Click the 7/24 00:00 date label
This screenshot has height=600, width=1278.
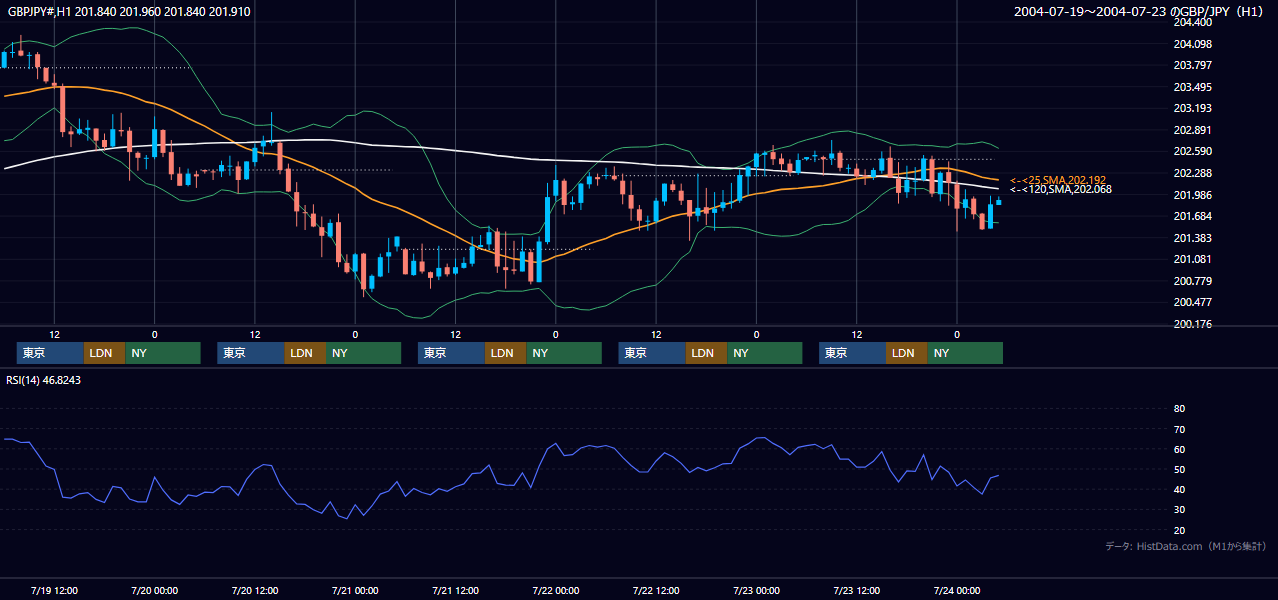coord(957,590)
